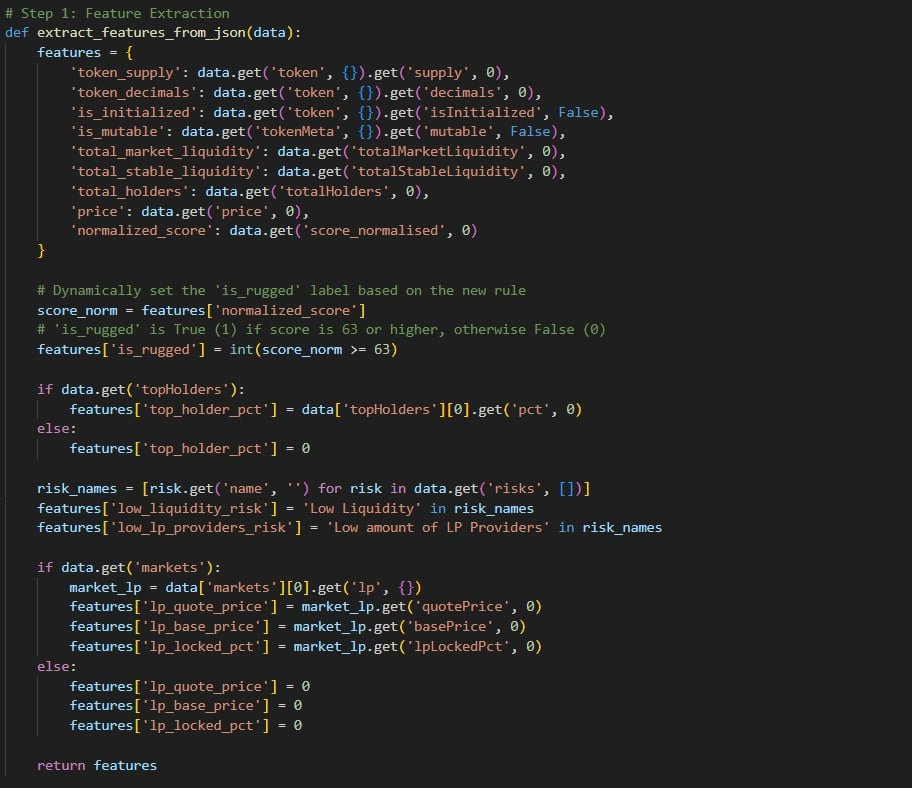912x788 pixels.
Task: Click the 'low_lp_providers_risk' key
Action: [202, 527]
